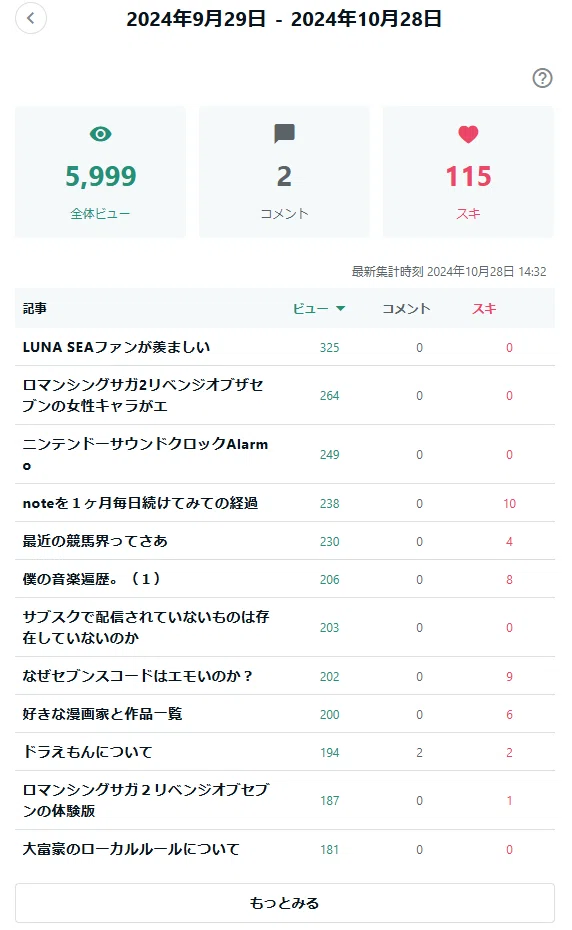Open the article なぜセブンスコードはエモいのか？
572x930 pixels.
point(138,676)
